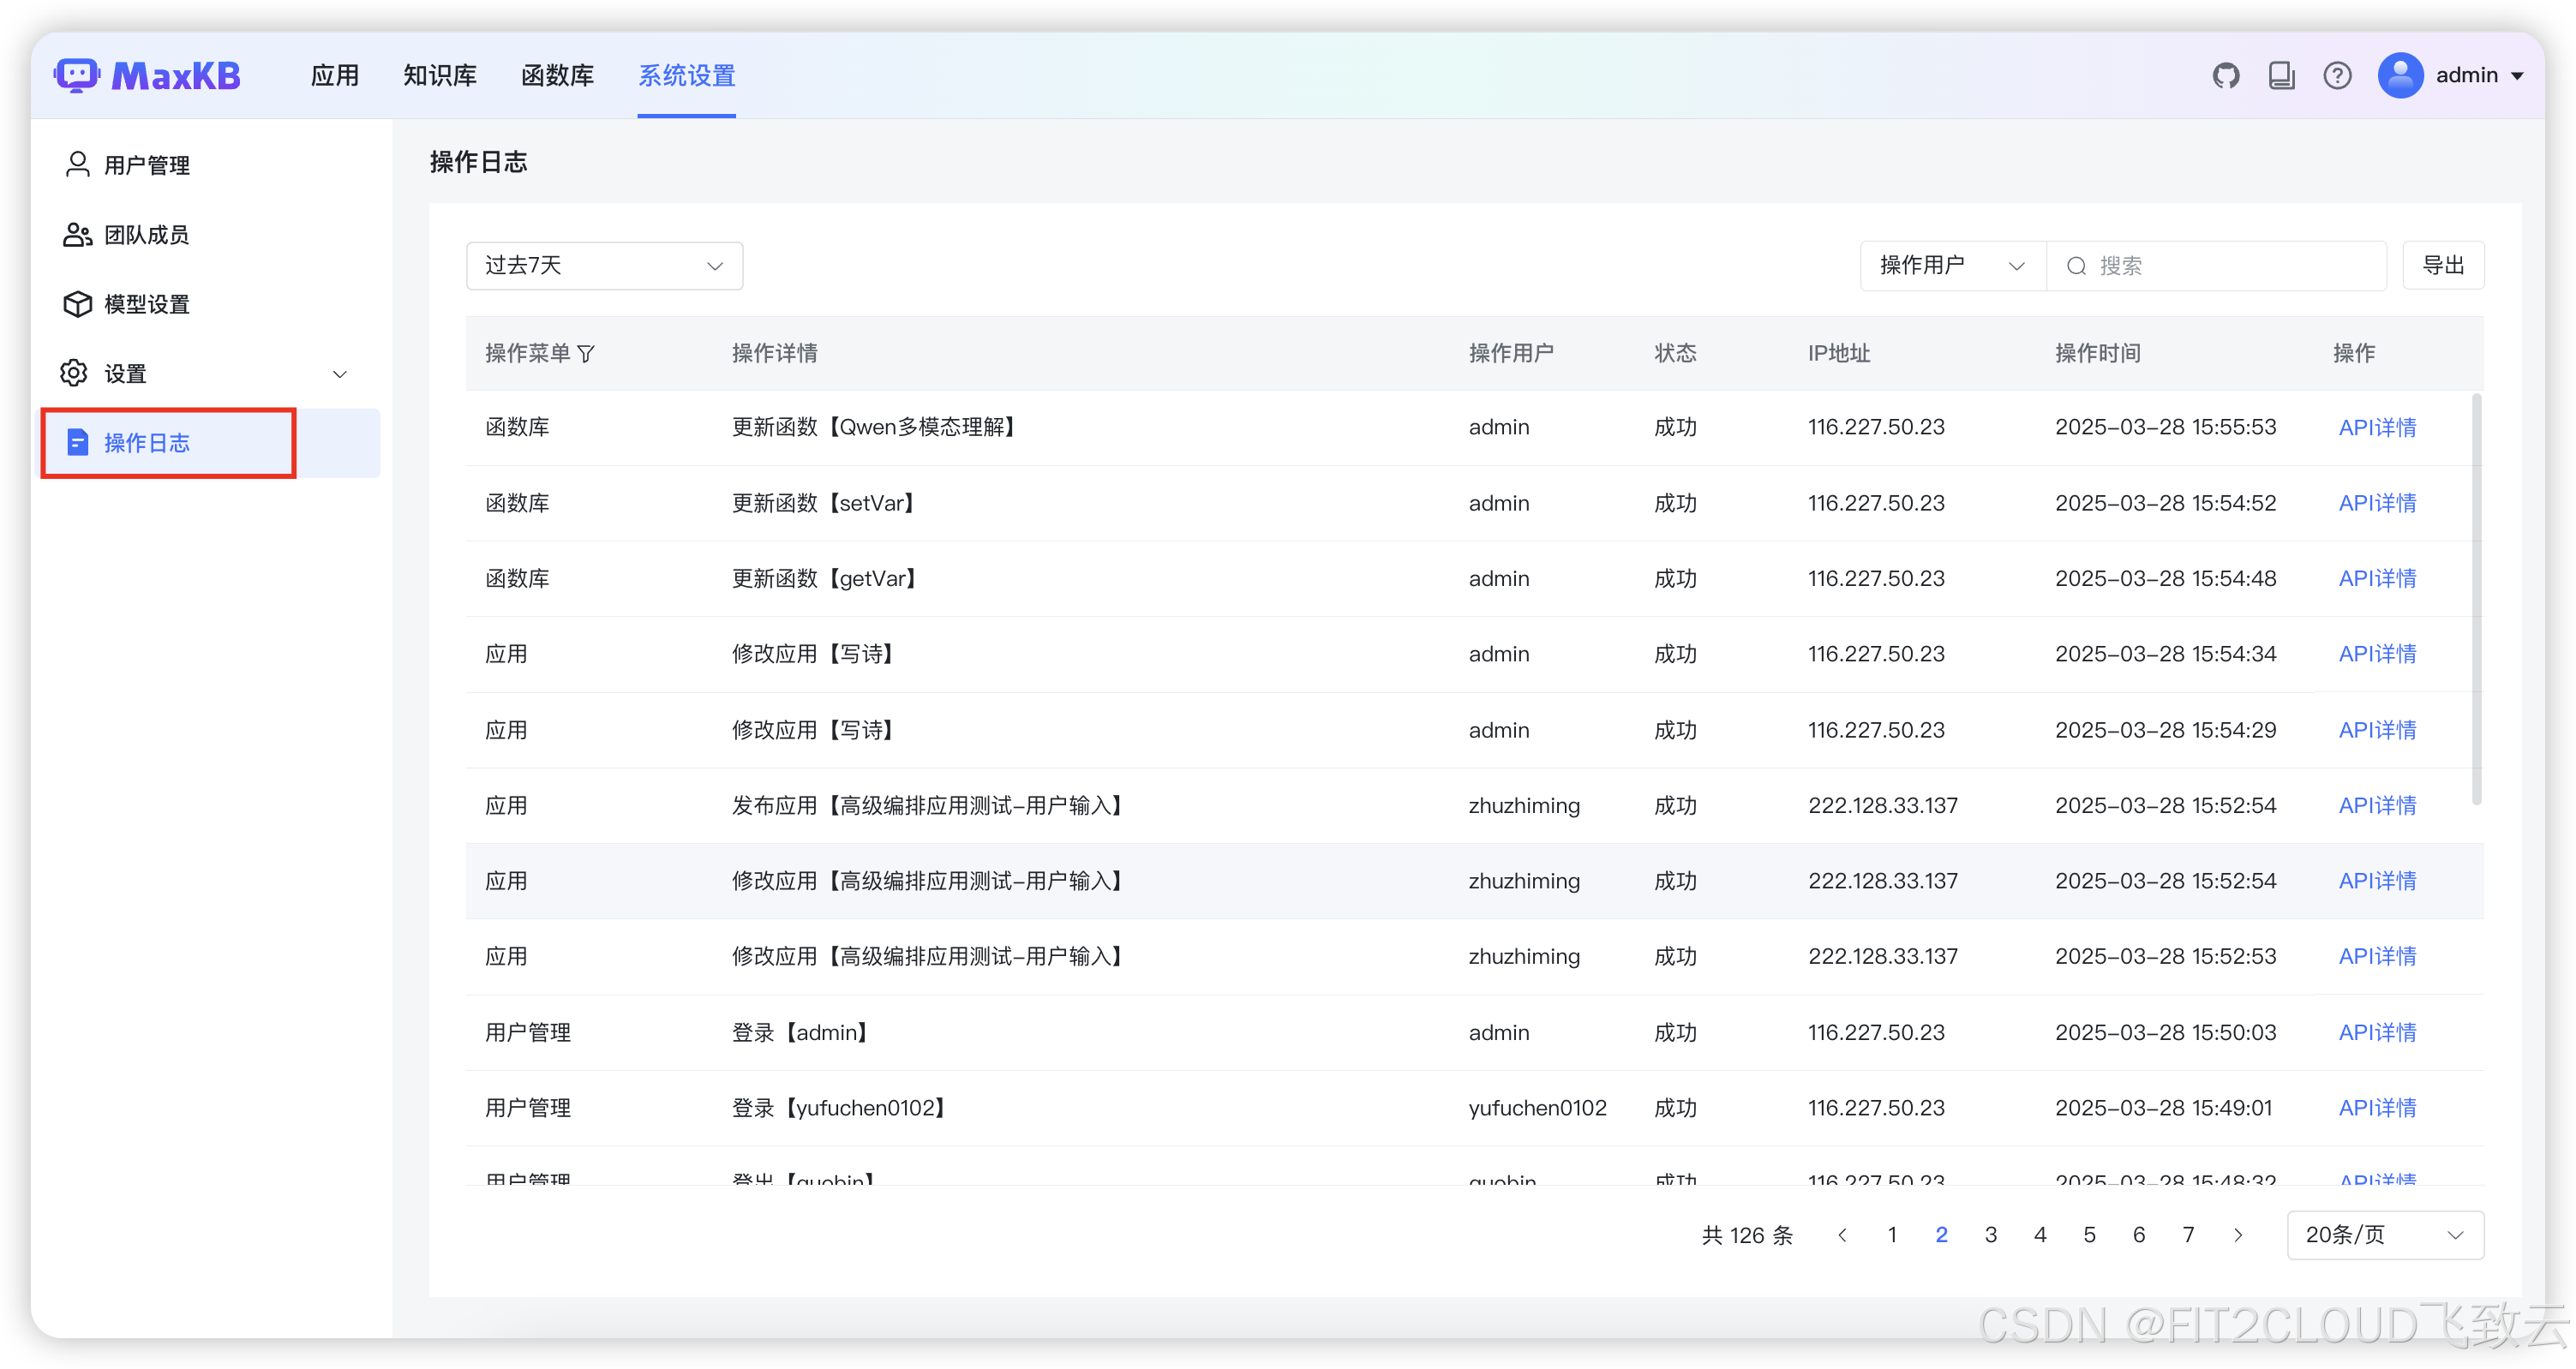Viewport: 2576px width, 1369px height.
Task: Open 团队成员 in the sidebar
Action: pyautogui.click(x=147, y=235)
